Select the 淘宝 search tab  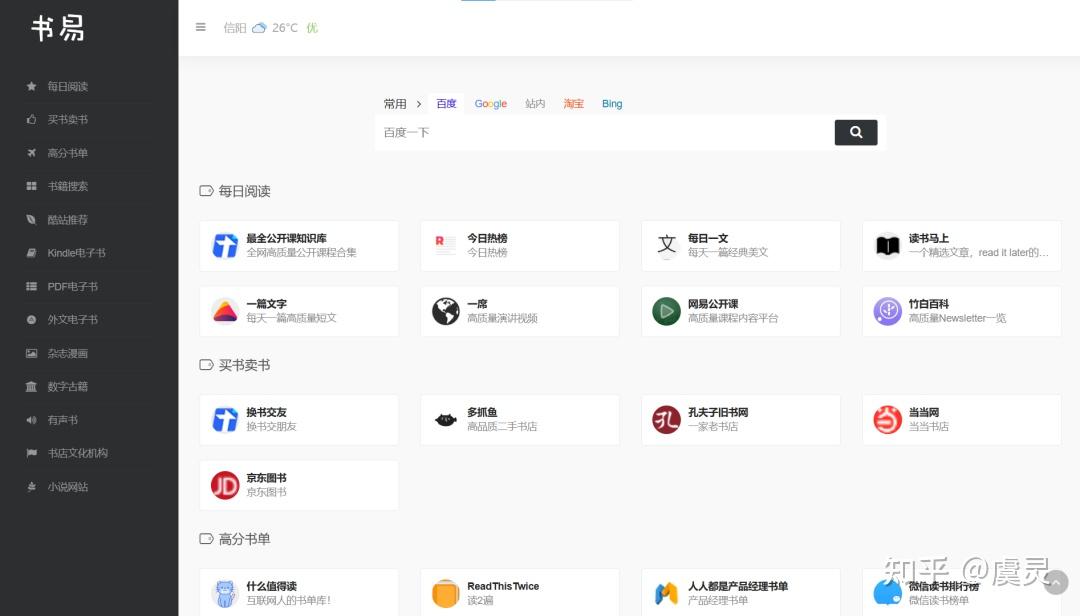573,104
